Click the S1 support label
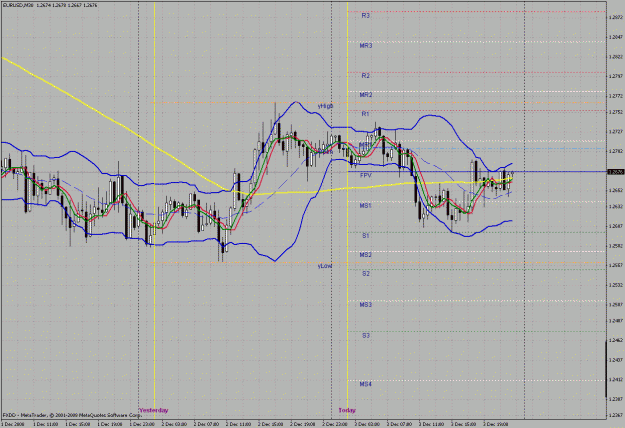 [366, 236]
